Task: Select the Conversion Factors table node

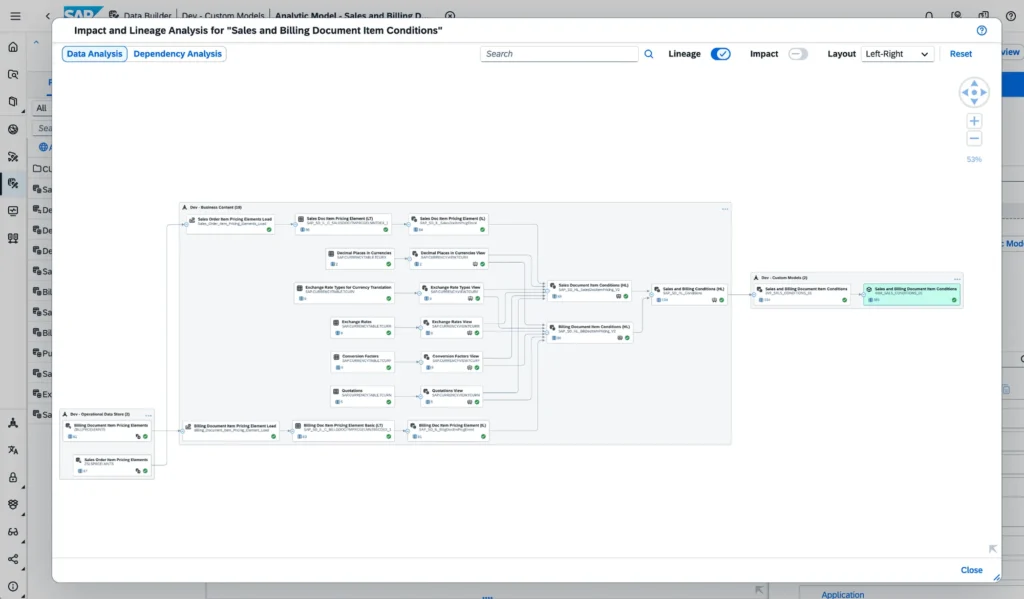Action: click(362, 362)
